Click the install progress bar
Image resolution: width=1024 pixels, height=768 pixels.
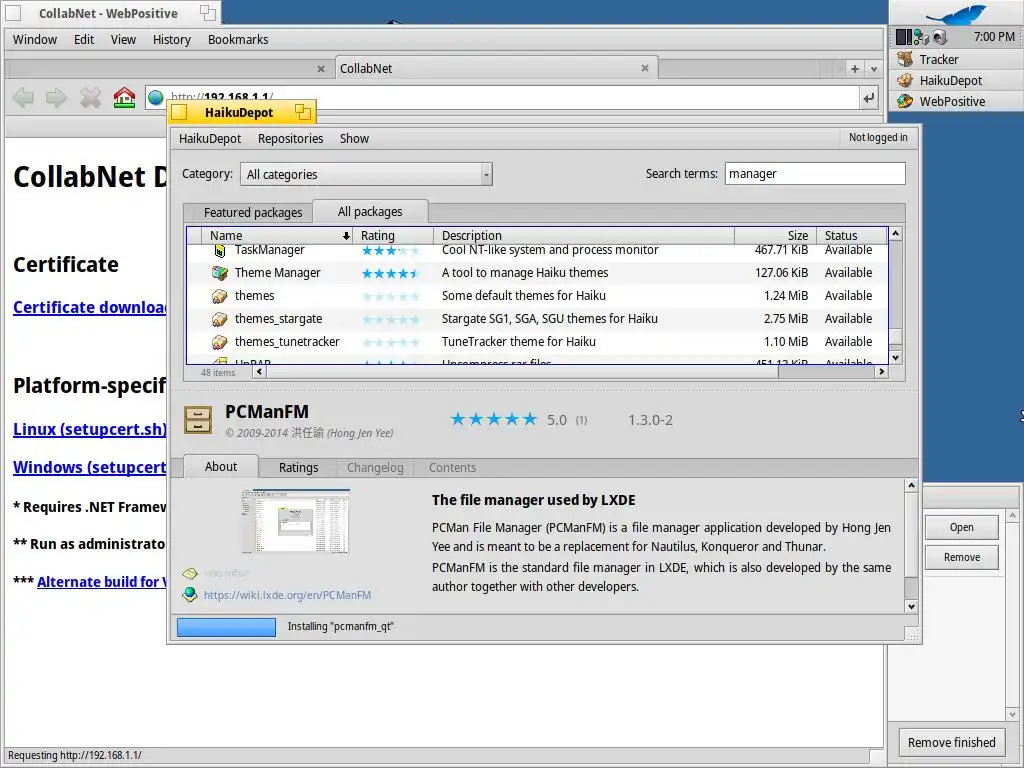tap(227, 627)
